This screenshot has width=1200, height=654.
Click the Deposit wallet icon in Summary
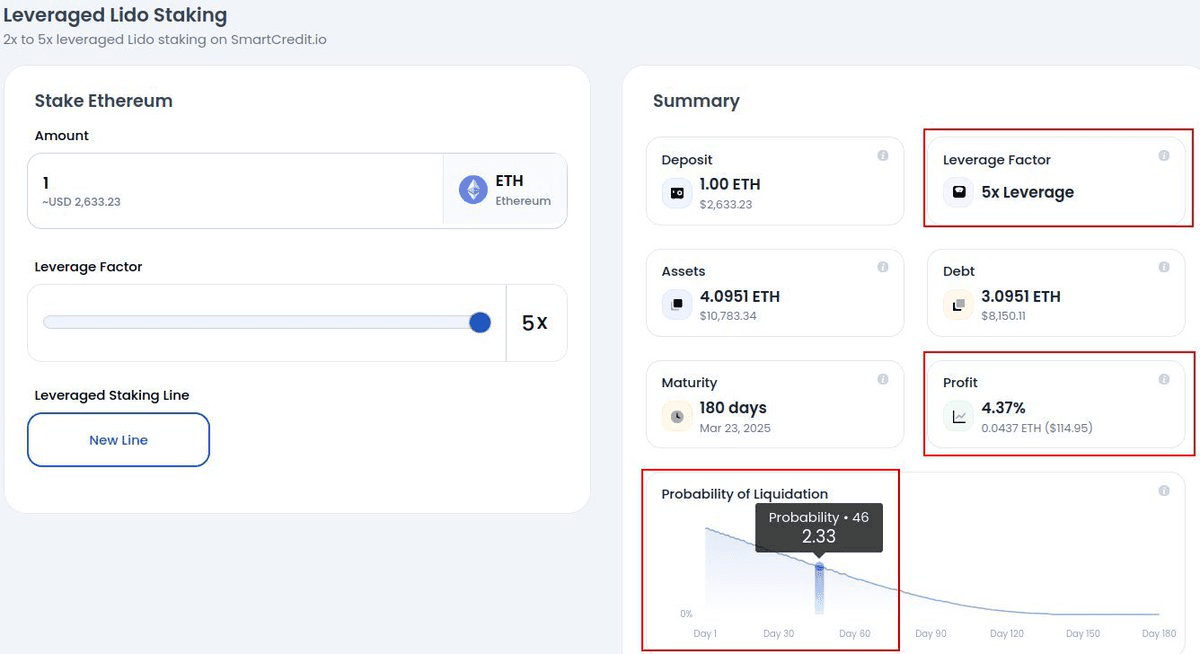[677, 192]
